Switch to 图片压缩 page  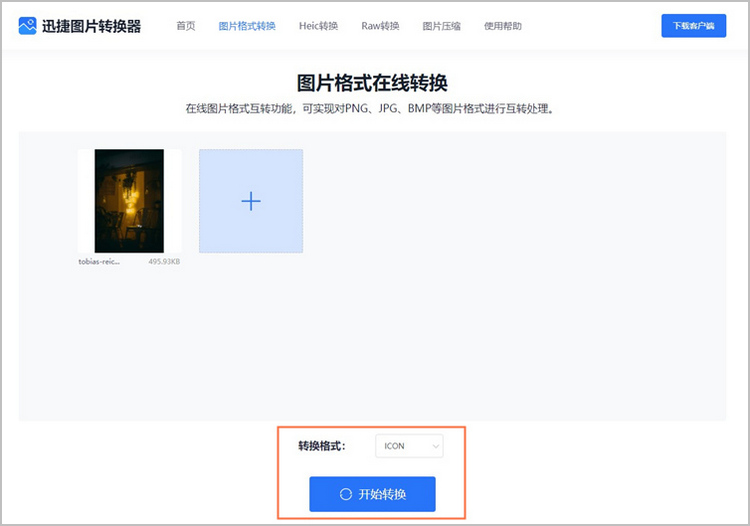click(441, 26)
